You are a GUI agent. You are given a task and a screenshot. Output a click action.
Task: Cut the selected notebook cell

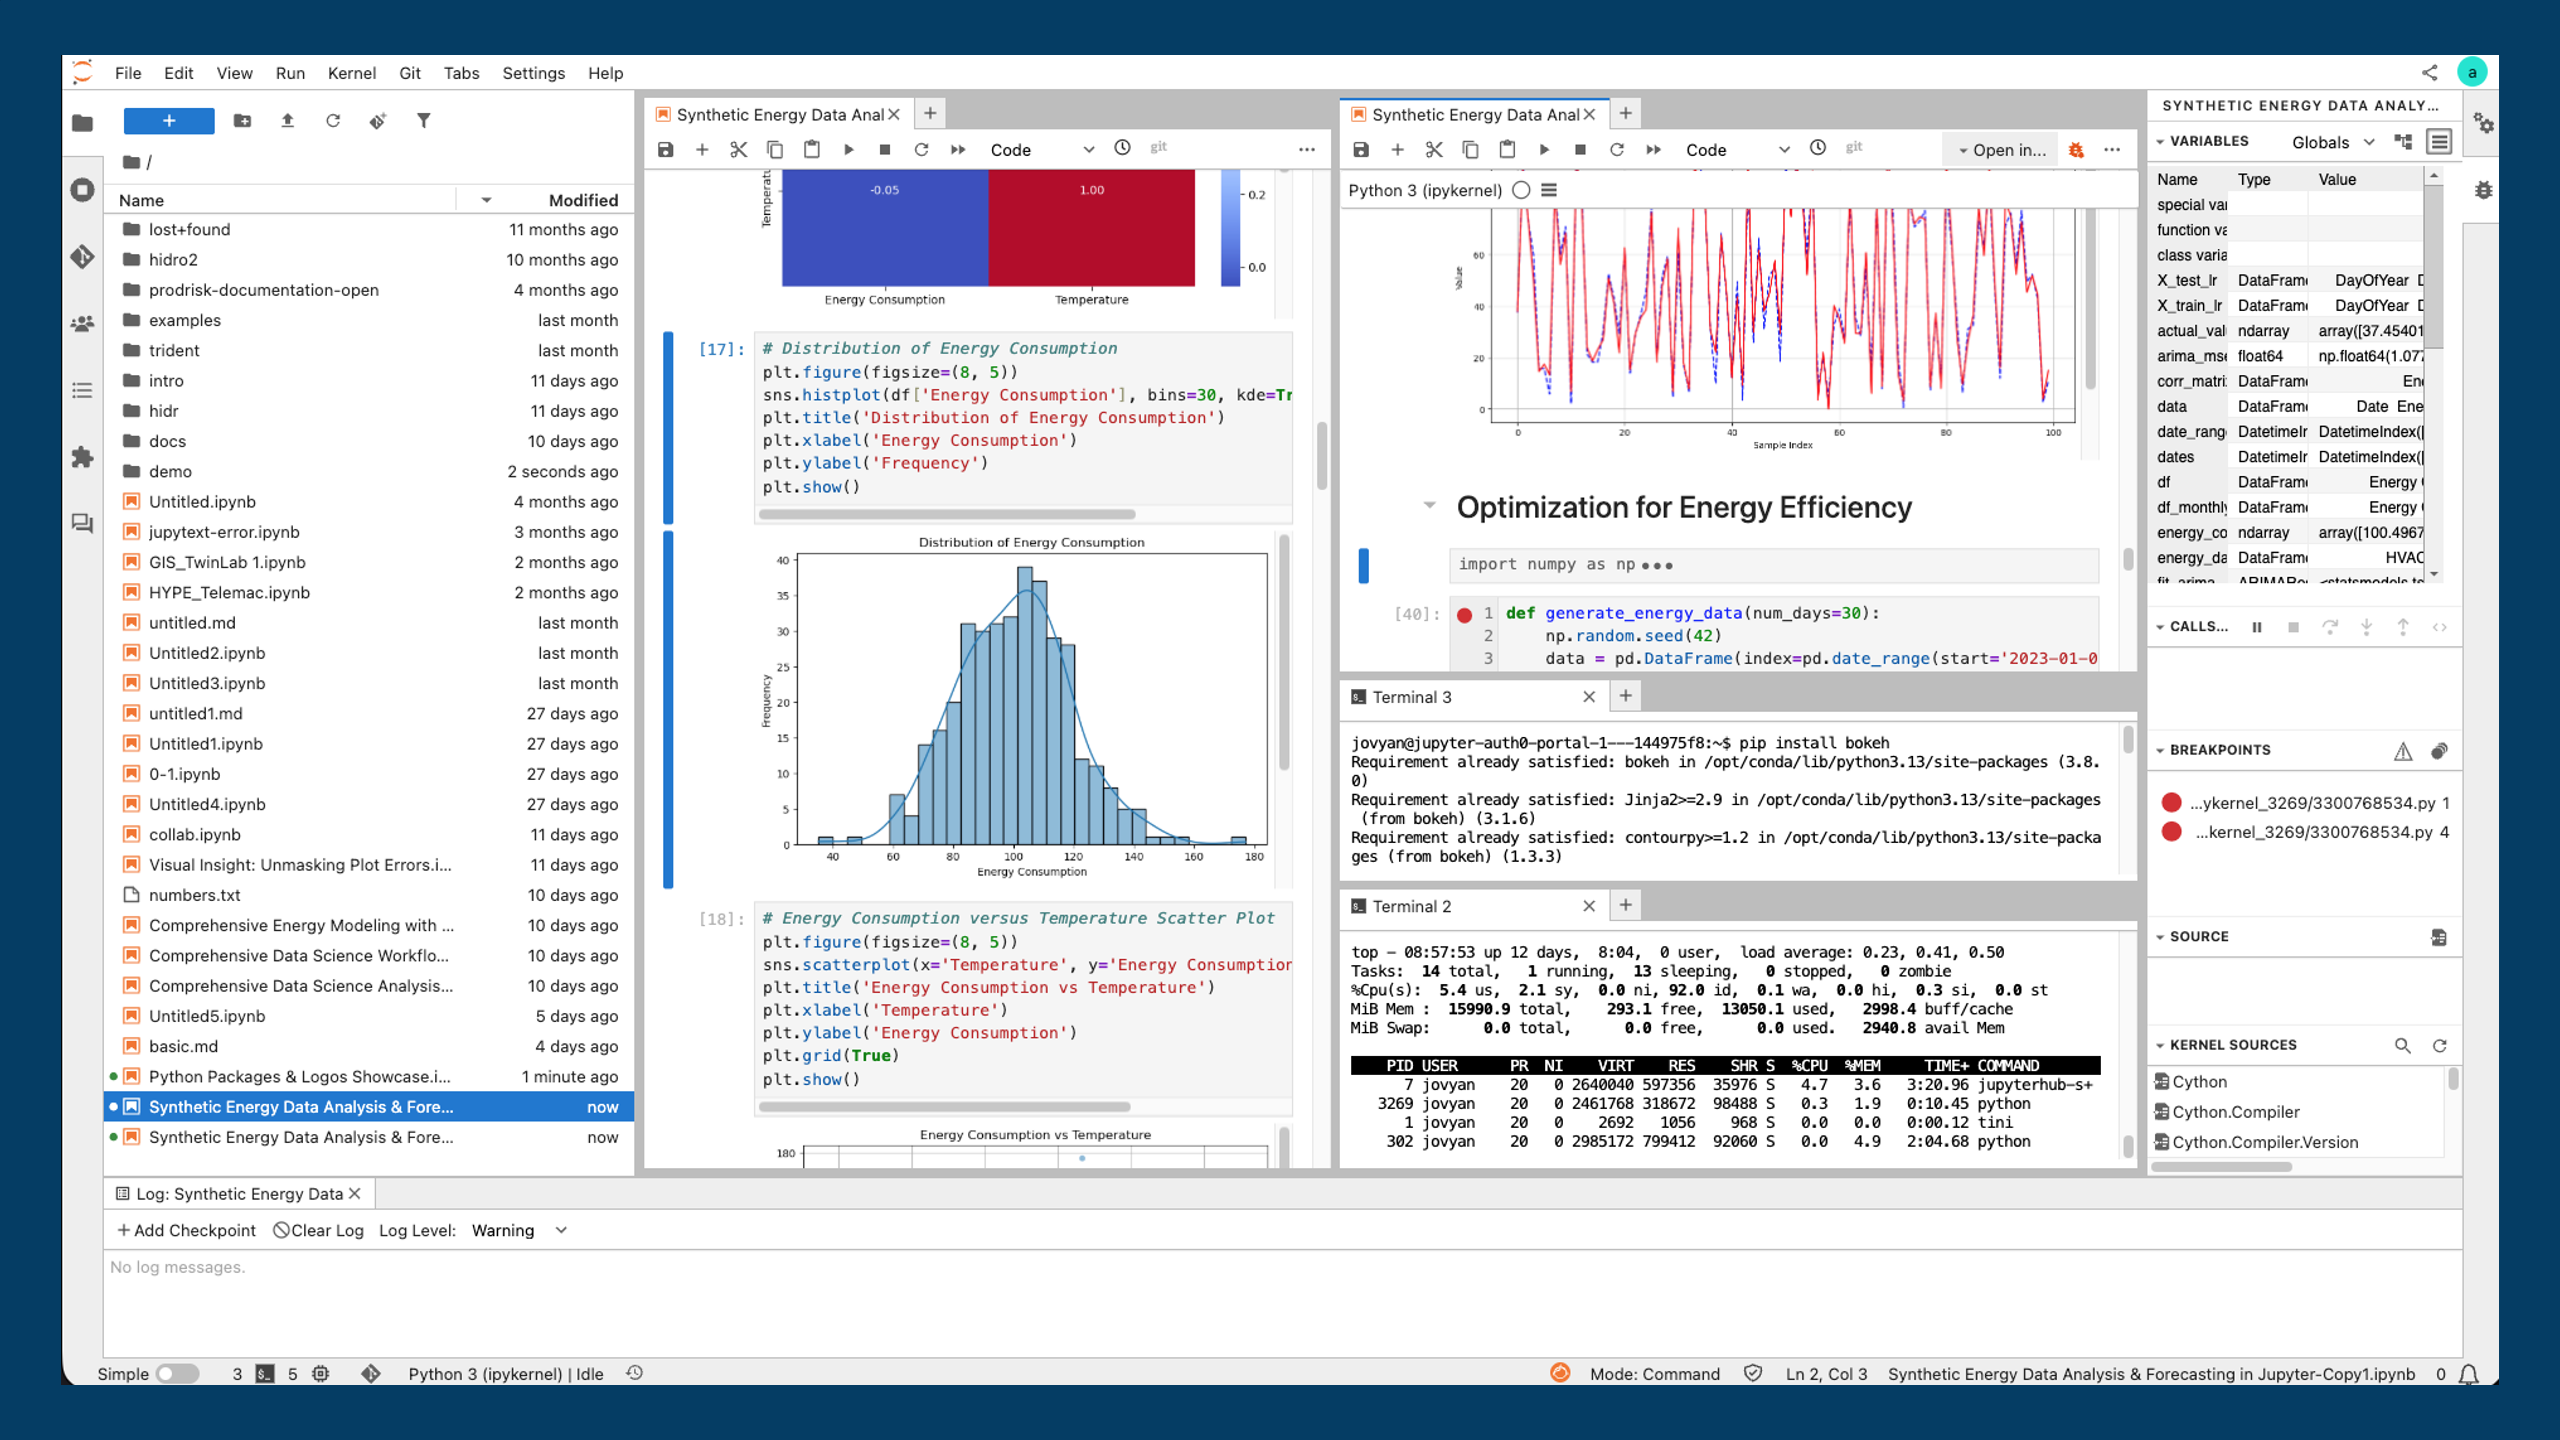pyautogui.click(x=737, y=148)
